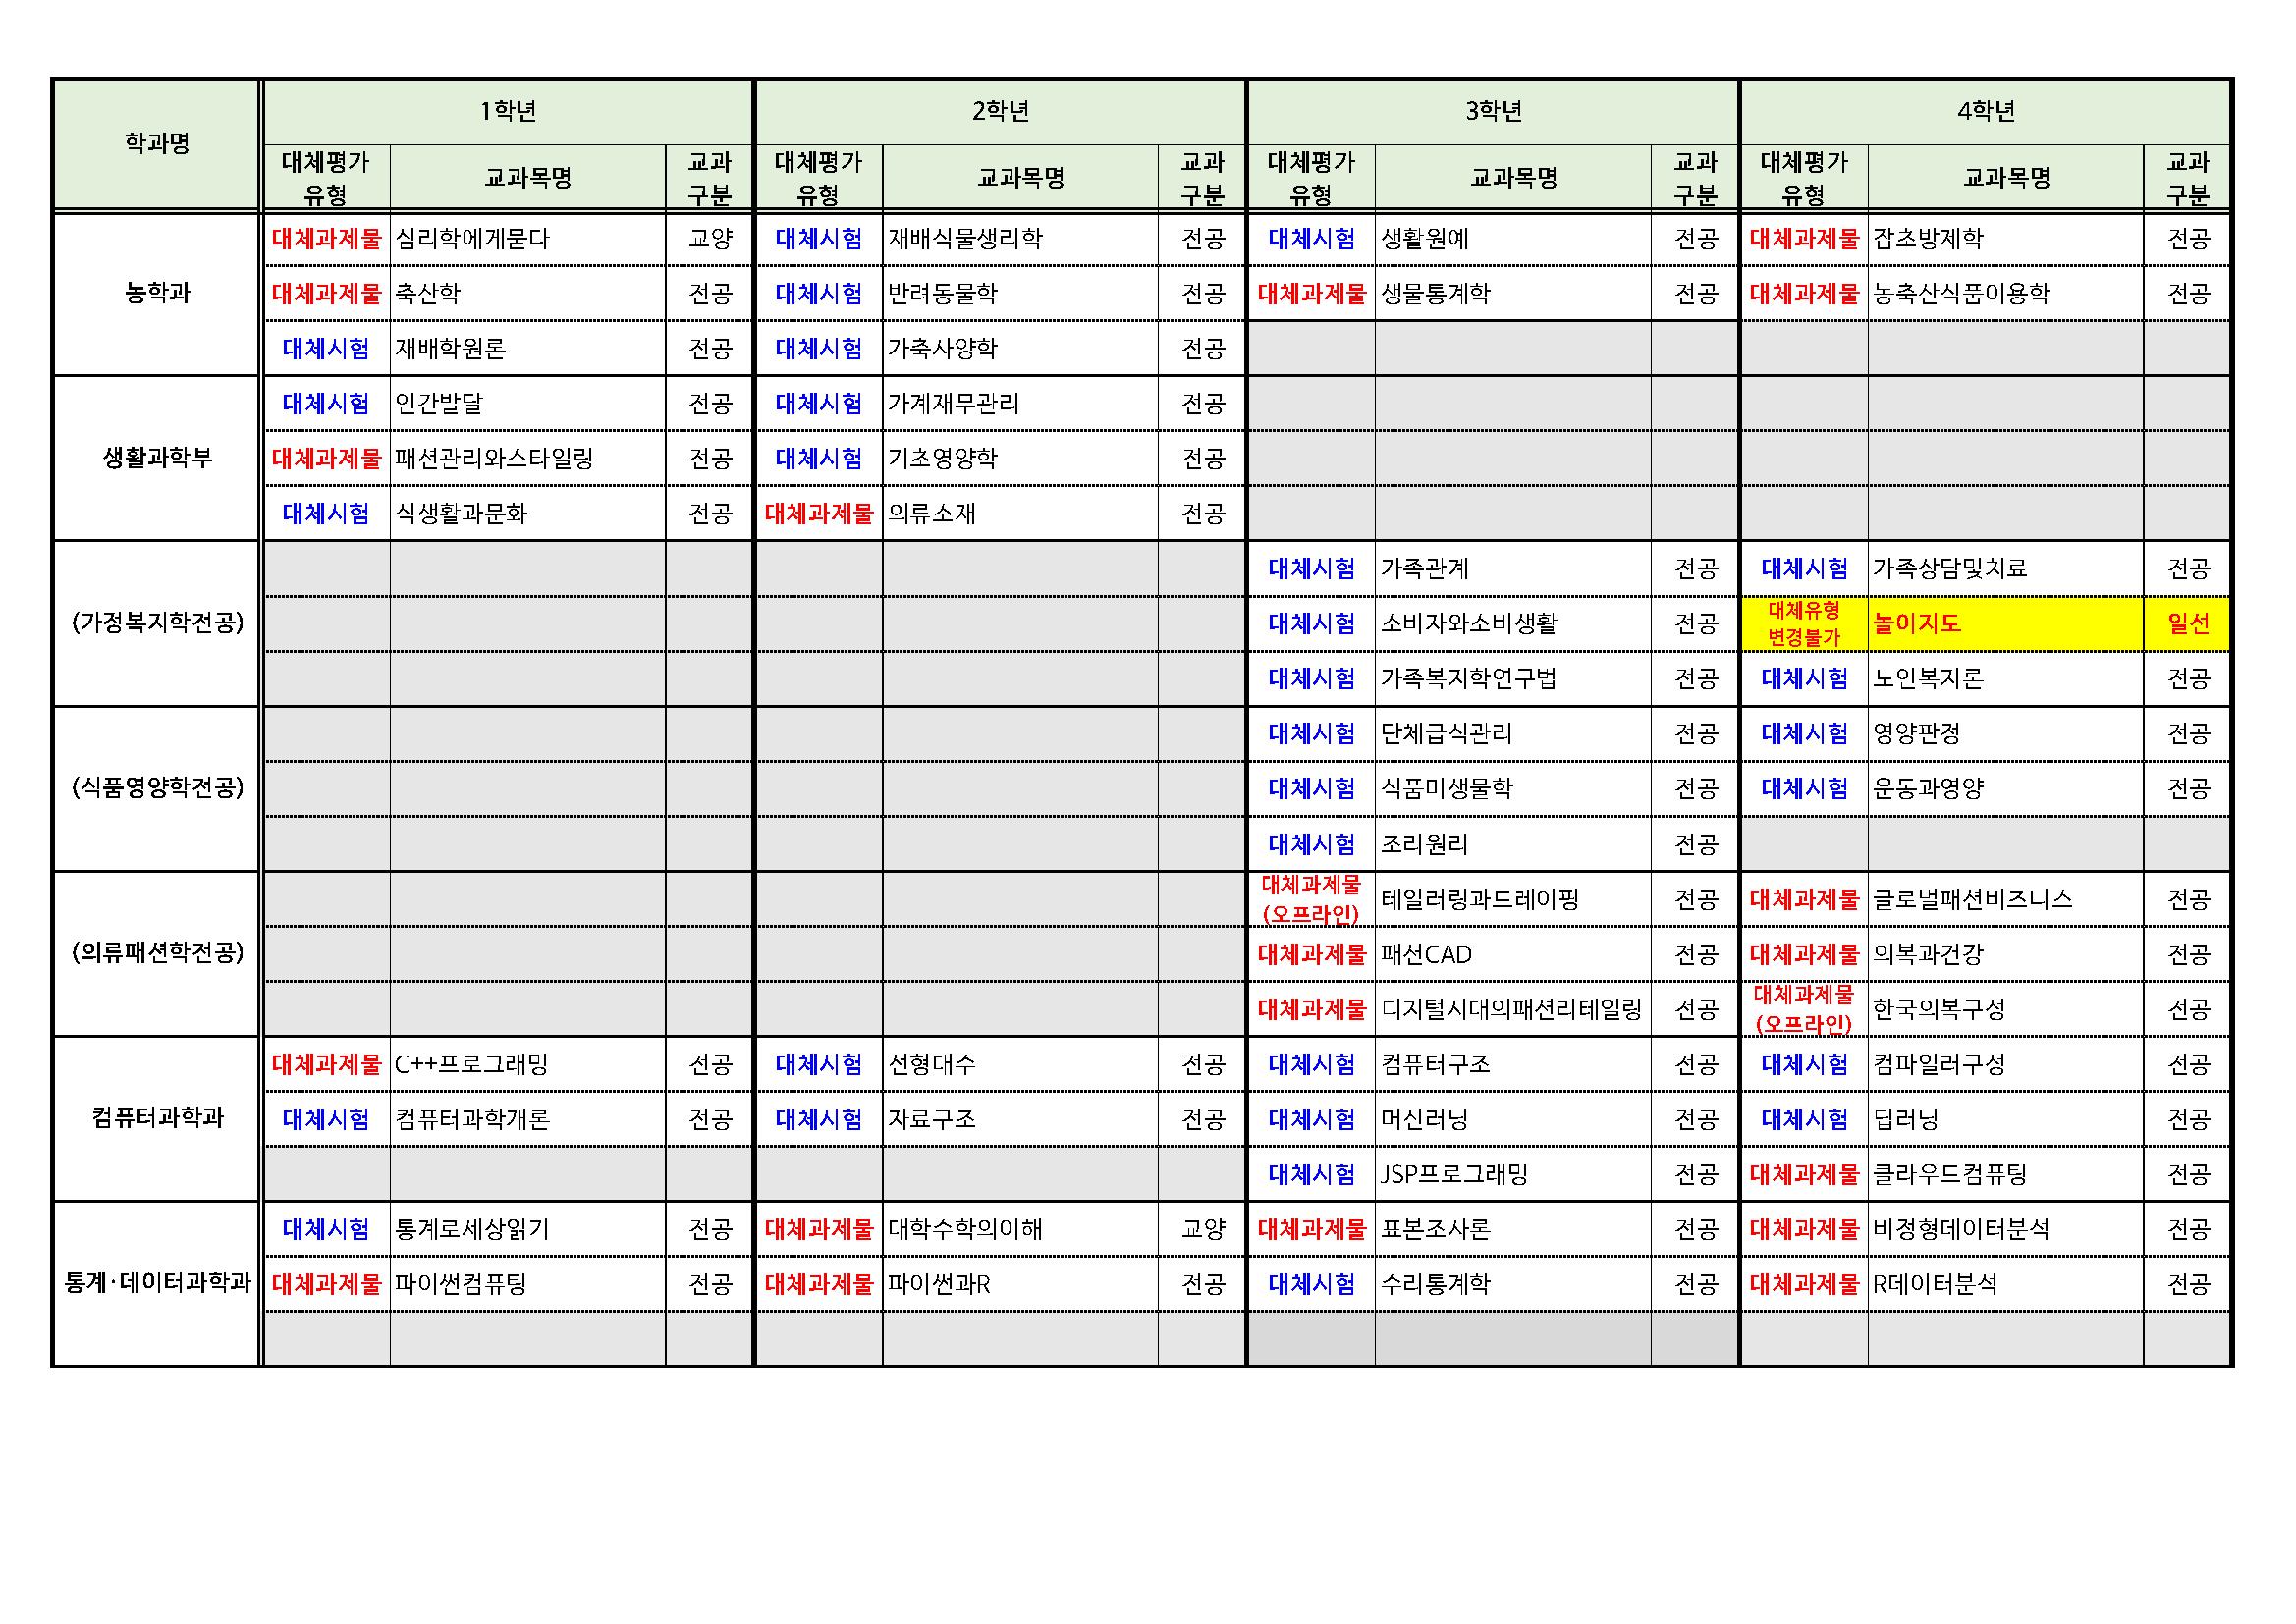This screenshot has width=2296, height=1624.
Task: Select the 가족복지학연구법 course cell
Action: coord(1513,678)
